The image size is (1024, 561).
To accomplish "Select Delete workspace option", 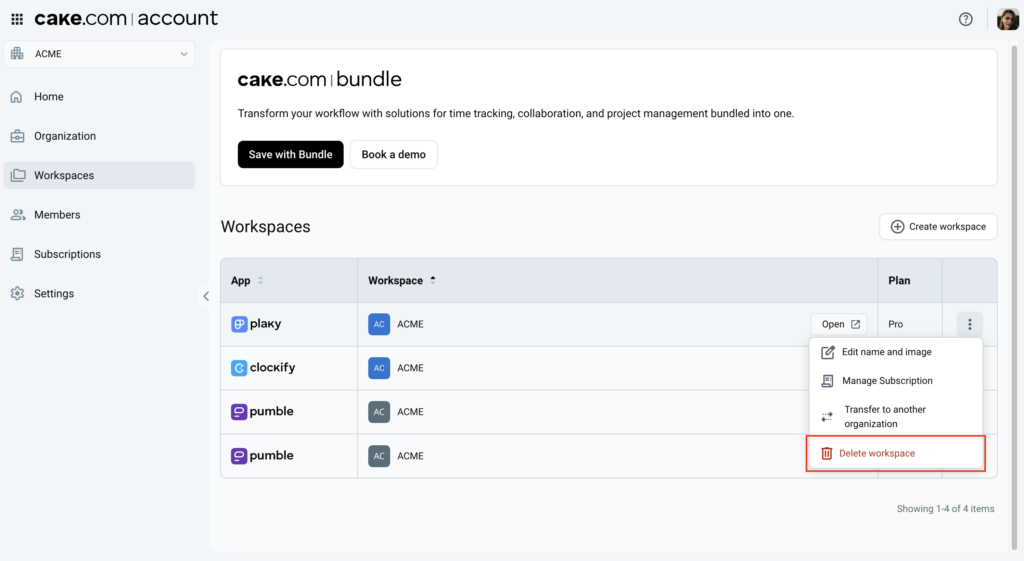I will point(896,453).
